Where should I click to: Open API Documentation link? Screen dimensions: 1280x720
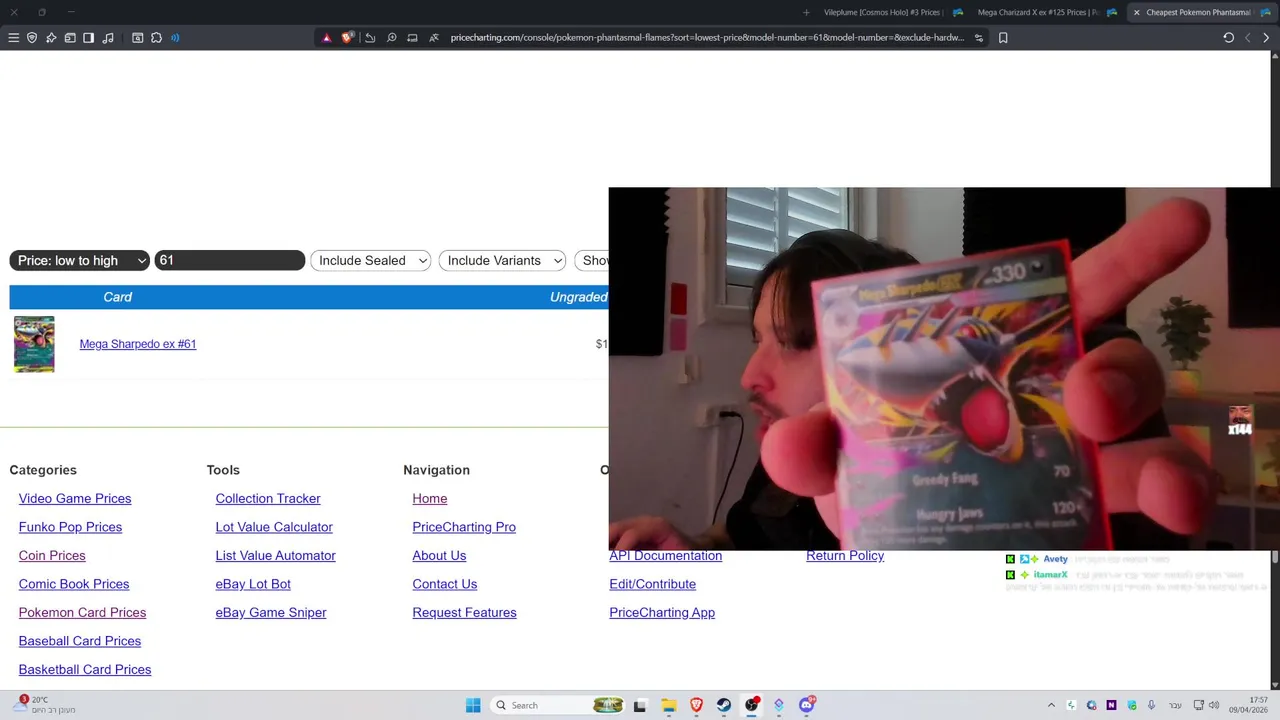(x=665, y=556)
